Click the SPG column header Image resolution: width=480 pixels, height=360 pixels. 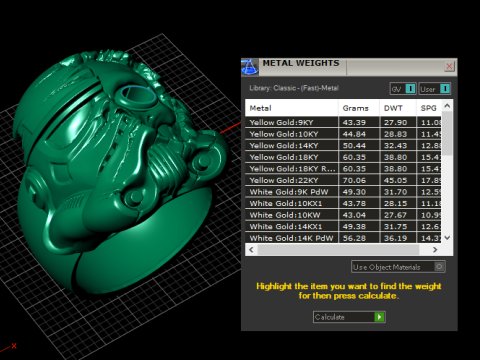coord(429,108)
